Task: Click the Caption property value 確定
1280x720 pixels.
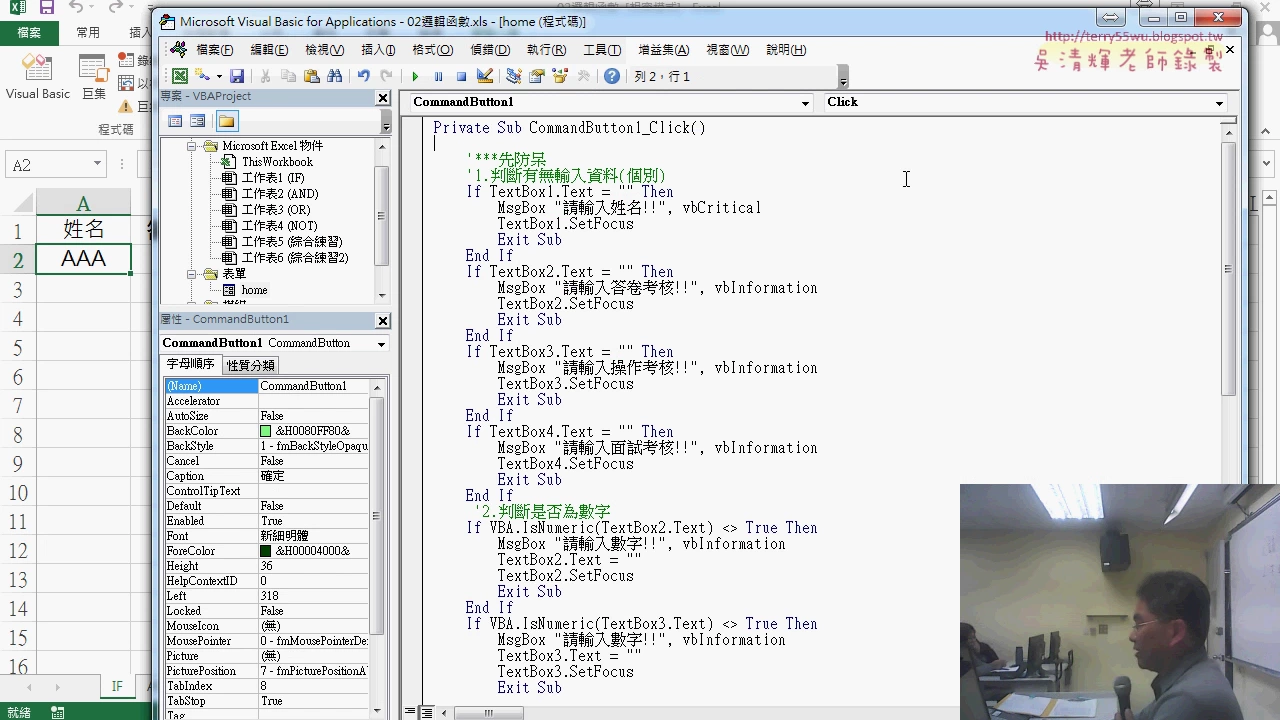Action: pos(314,476)
